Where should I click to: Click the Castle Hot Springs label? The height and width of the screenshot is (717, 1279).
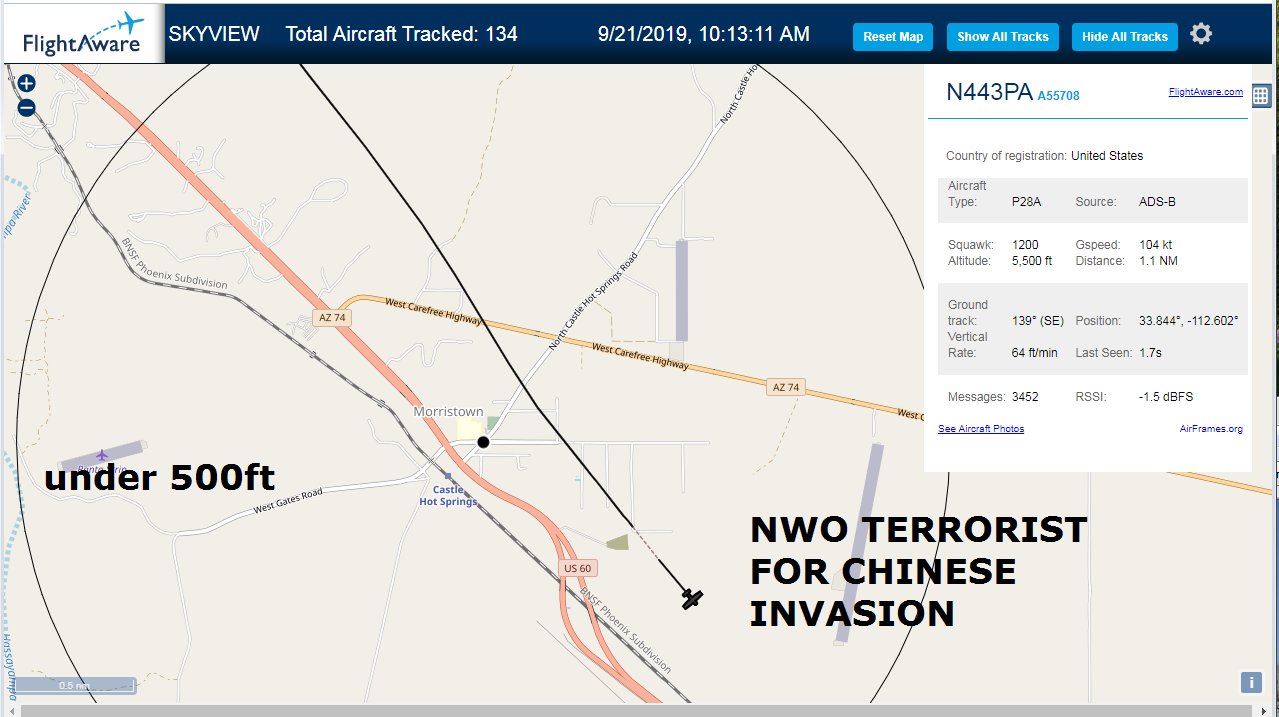(448, 495)
